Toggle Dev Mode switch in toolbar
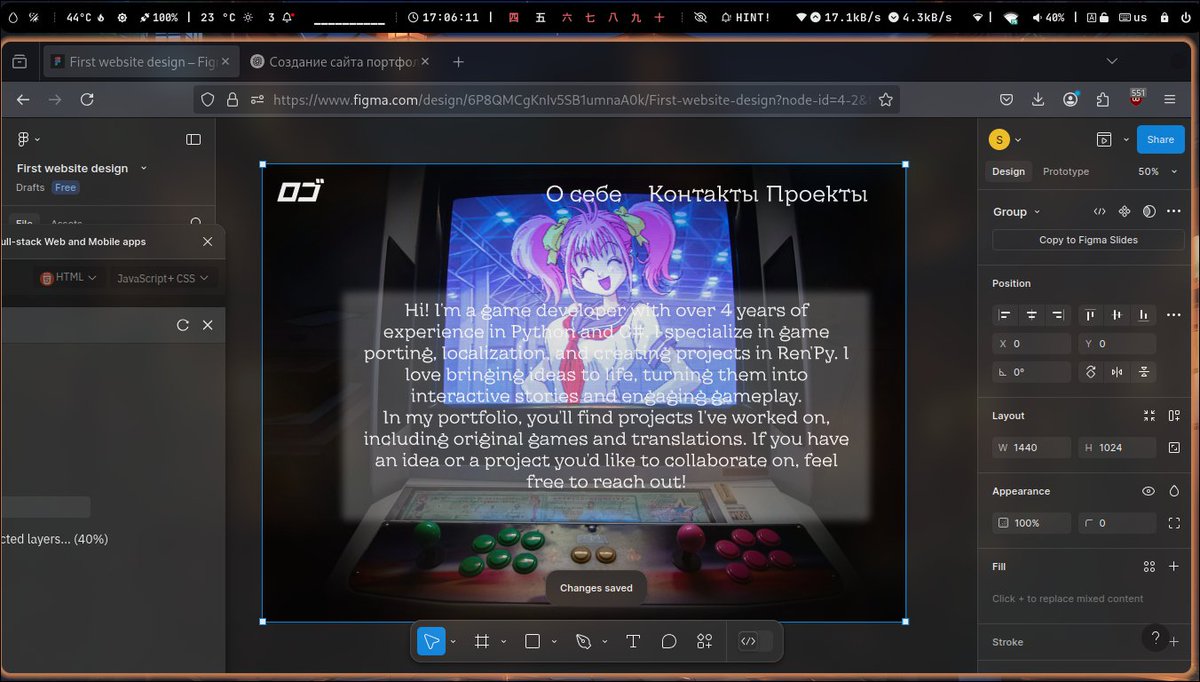The image size is (1200, 682). [x=755, y=641]
